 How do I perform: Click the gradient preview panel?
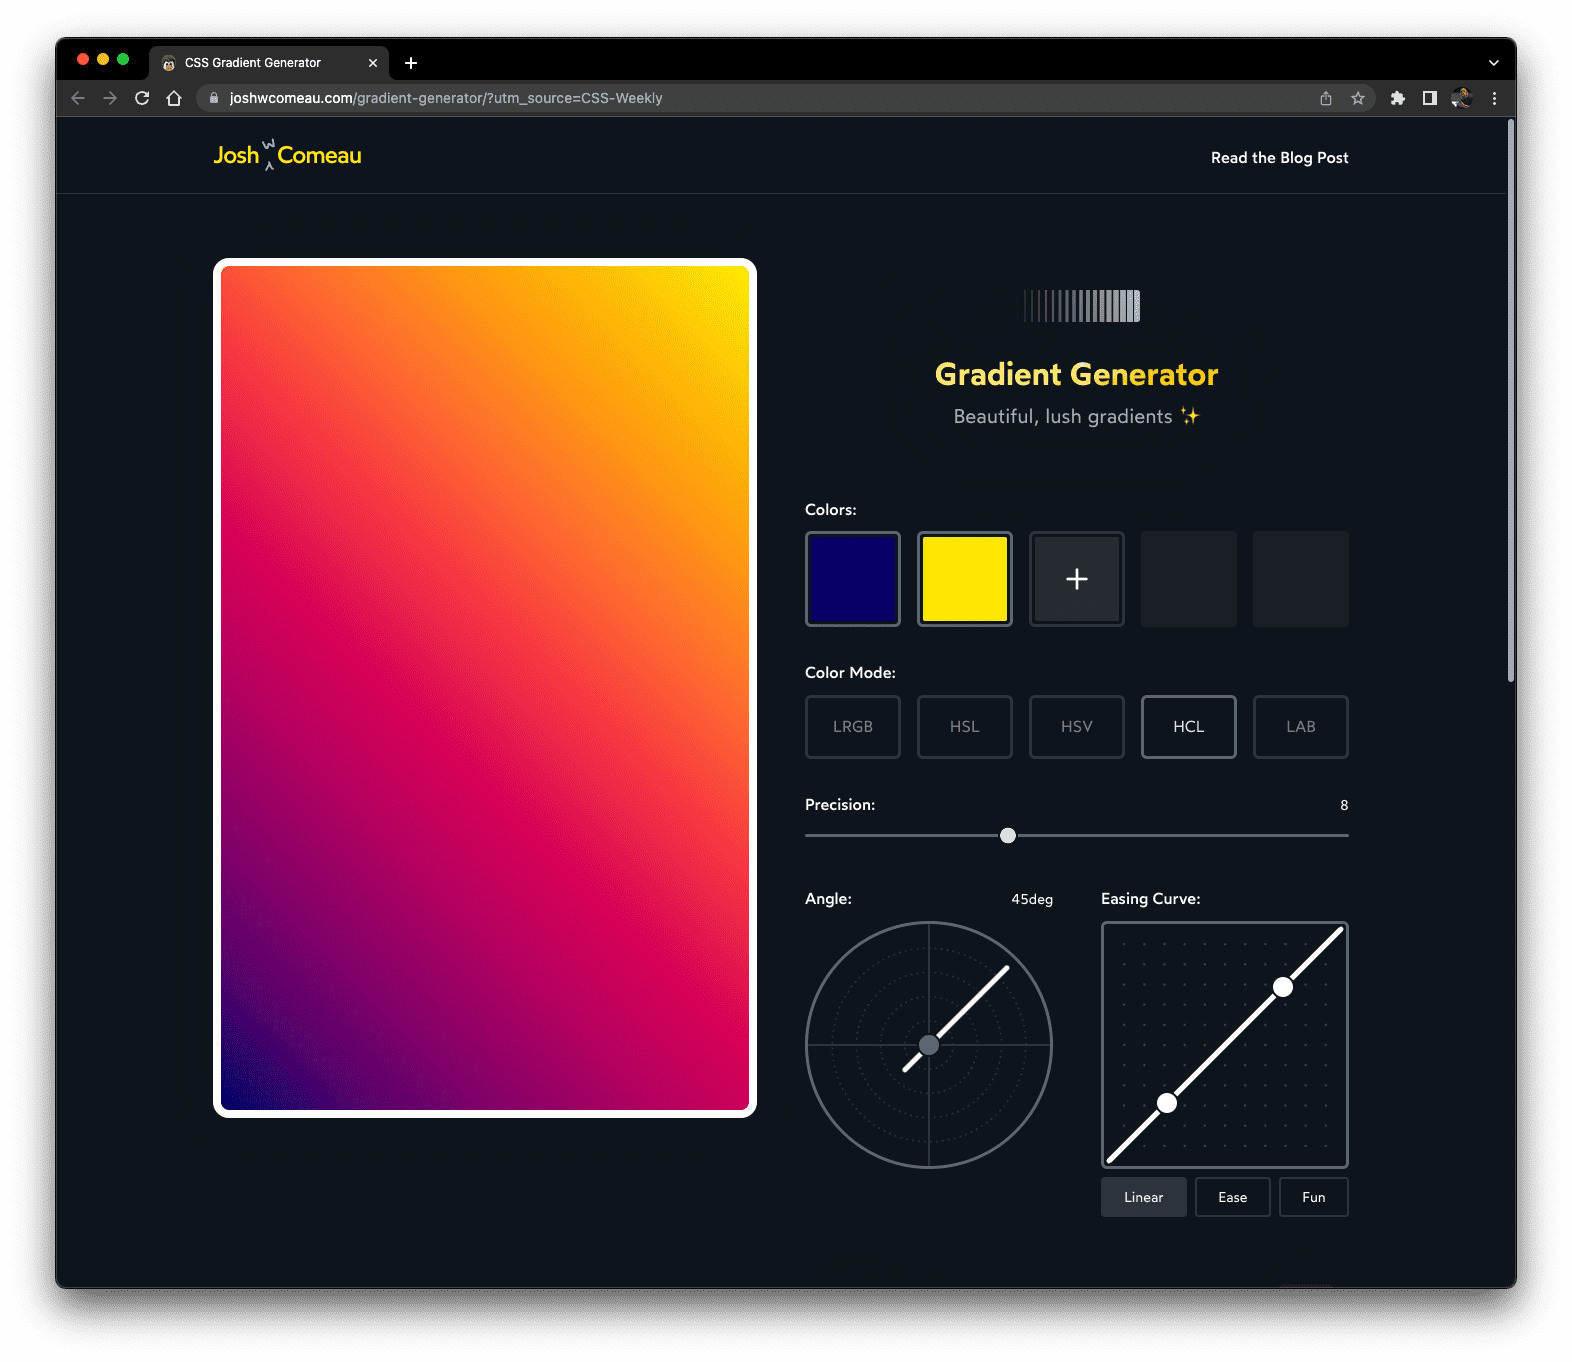tap(485, 688)
